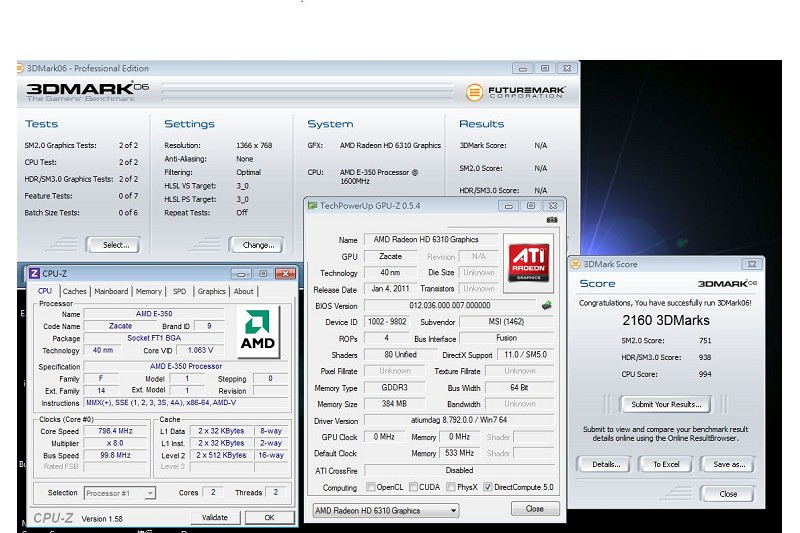Screen dimensions: 800x533
Task: Click the Core VID 1.063 V value
Action: [200, 350]
